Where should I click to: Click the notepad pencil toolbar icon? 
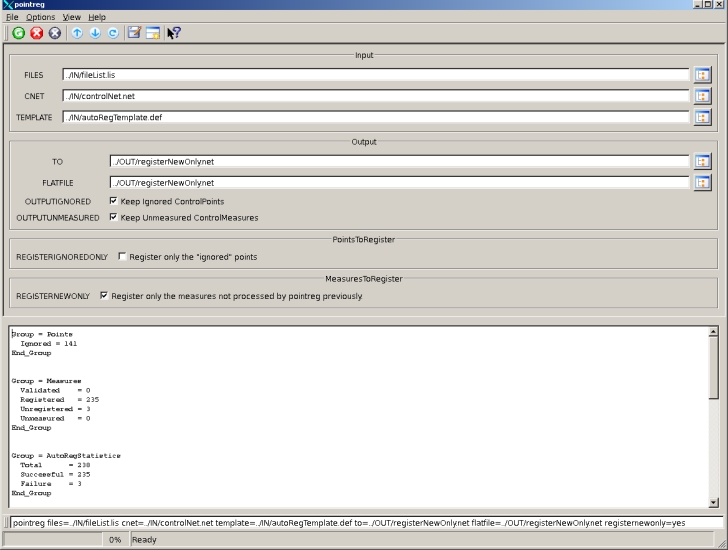[134, 33]
